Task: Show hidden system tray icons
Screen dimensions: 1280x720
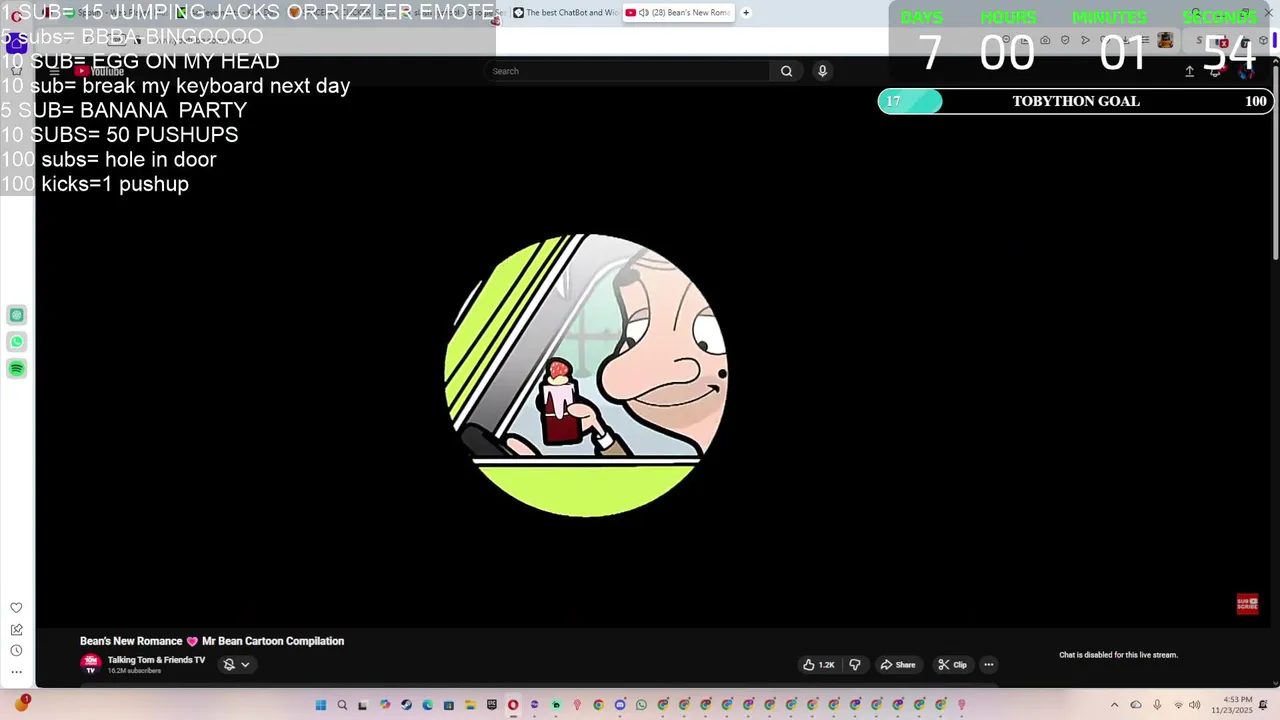Action: pos(1114,705)
